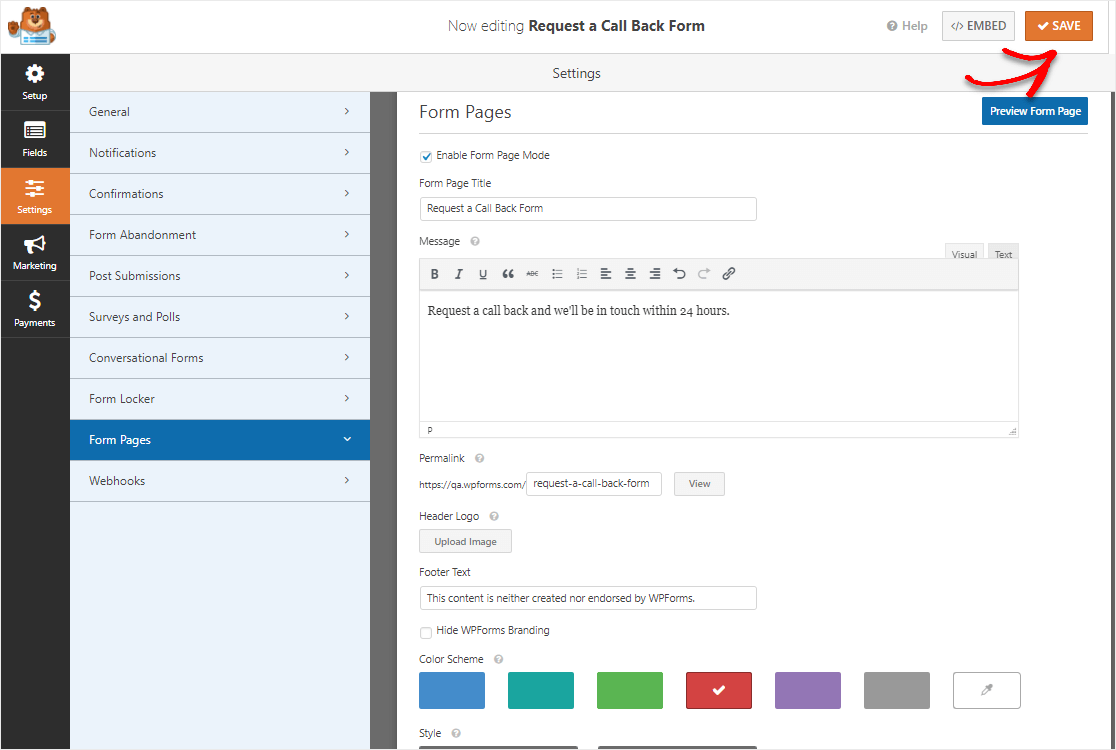Click the Permalink help question icon
Viewport: 1116px width, 750px height.
[x=480, y=458]
